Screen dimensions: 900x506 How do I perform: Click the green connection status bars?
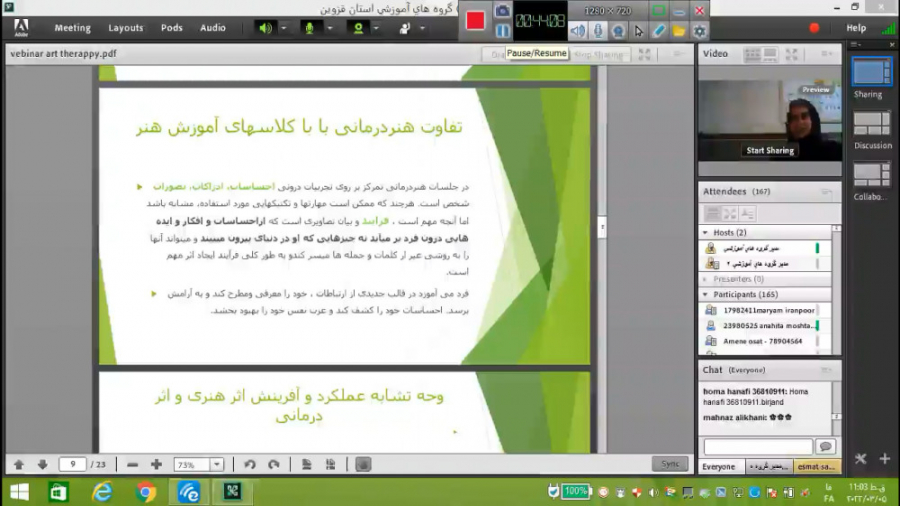click(888, 28)
